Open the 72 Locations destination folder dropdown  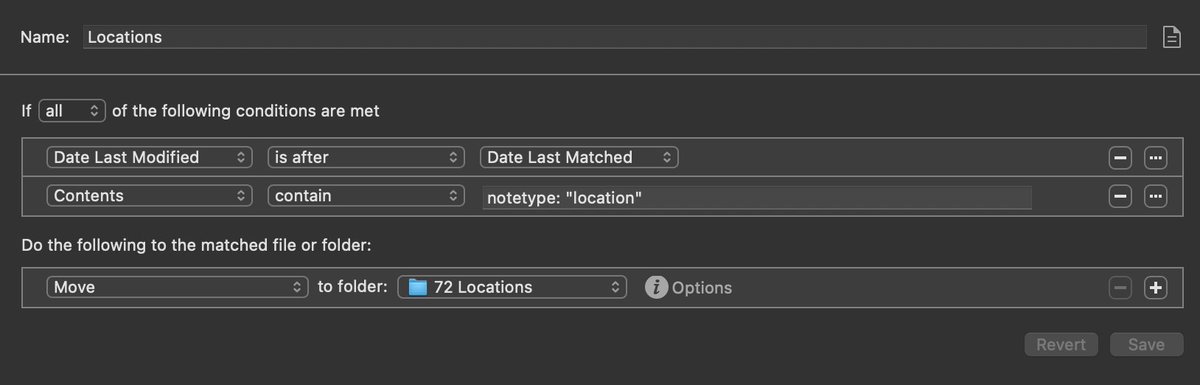(512, 287)
